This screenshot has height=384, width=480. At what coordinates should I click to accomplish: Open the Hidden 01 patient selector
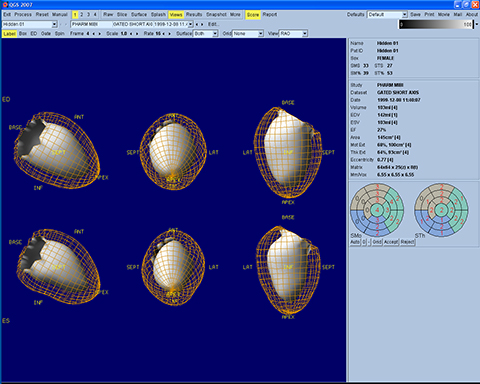click(30, 24)
